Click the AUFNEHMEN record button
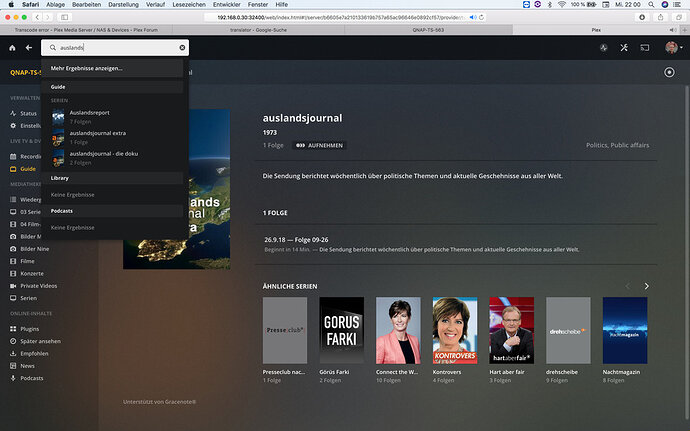 tap(319, 145)
